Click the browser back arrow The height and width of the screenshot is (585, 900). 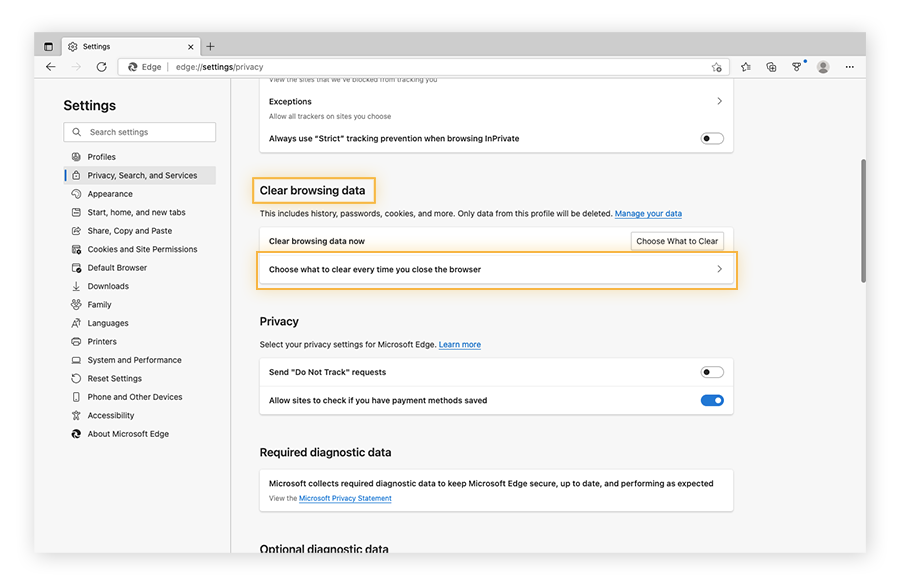pyautogui.click(x=51, y=67)
